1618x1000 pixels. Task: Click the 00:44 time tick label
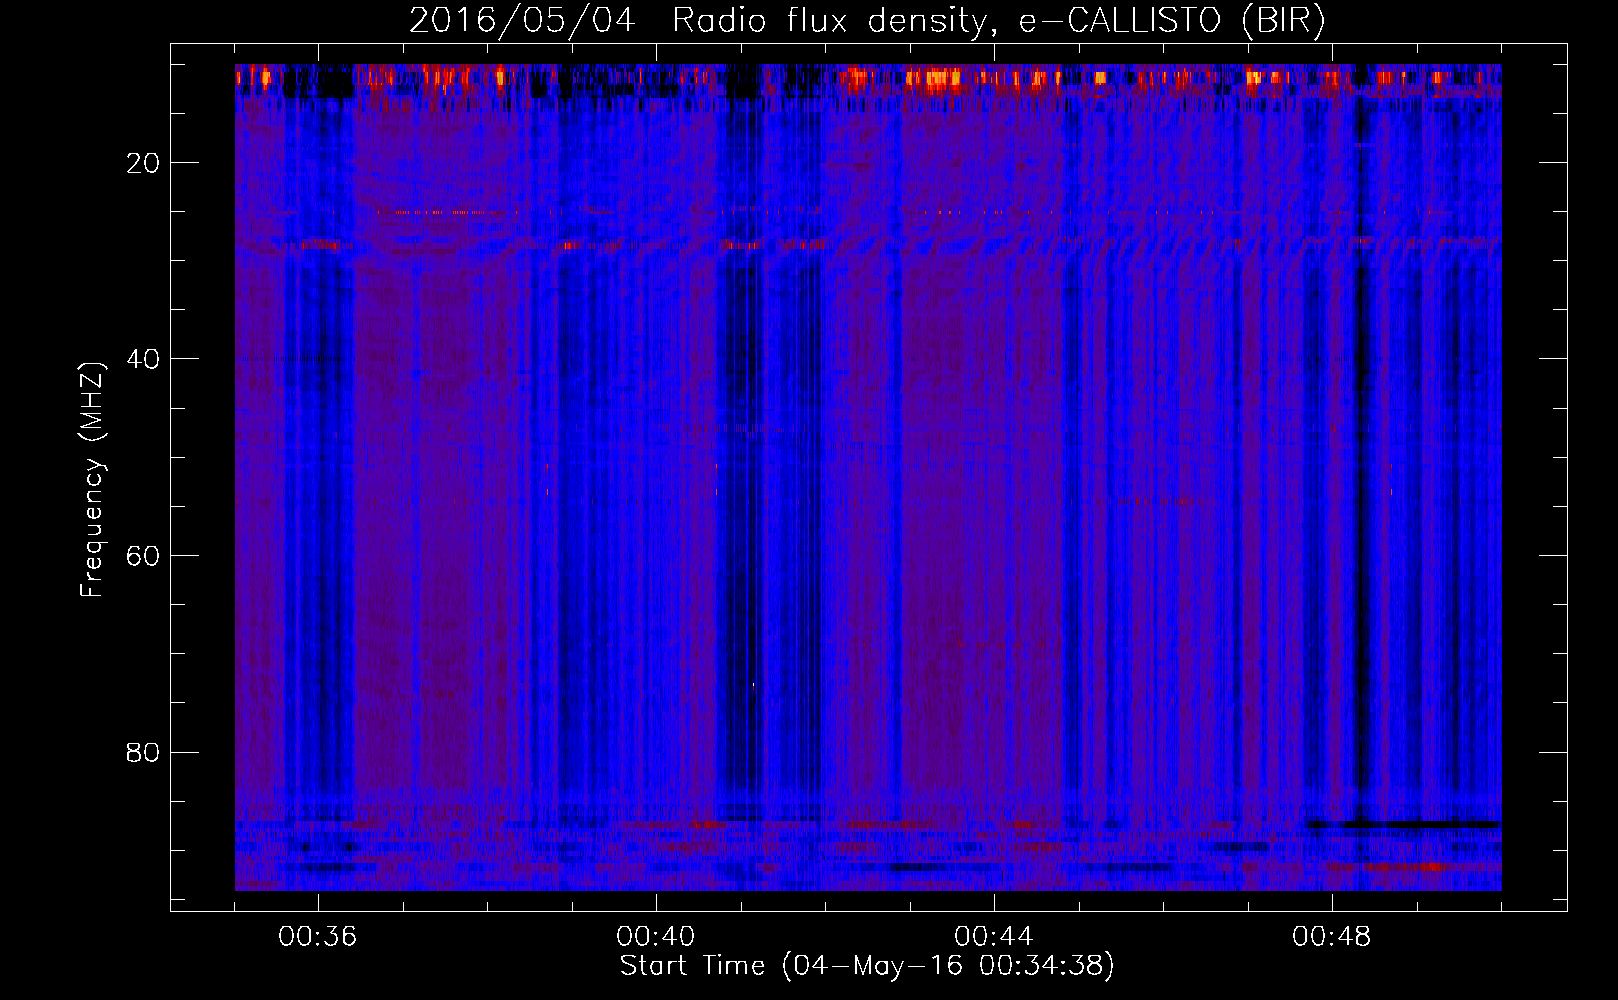point(994,937)
